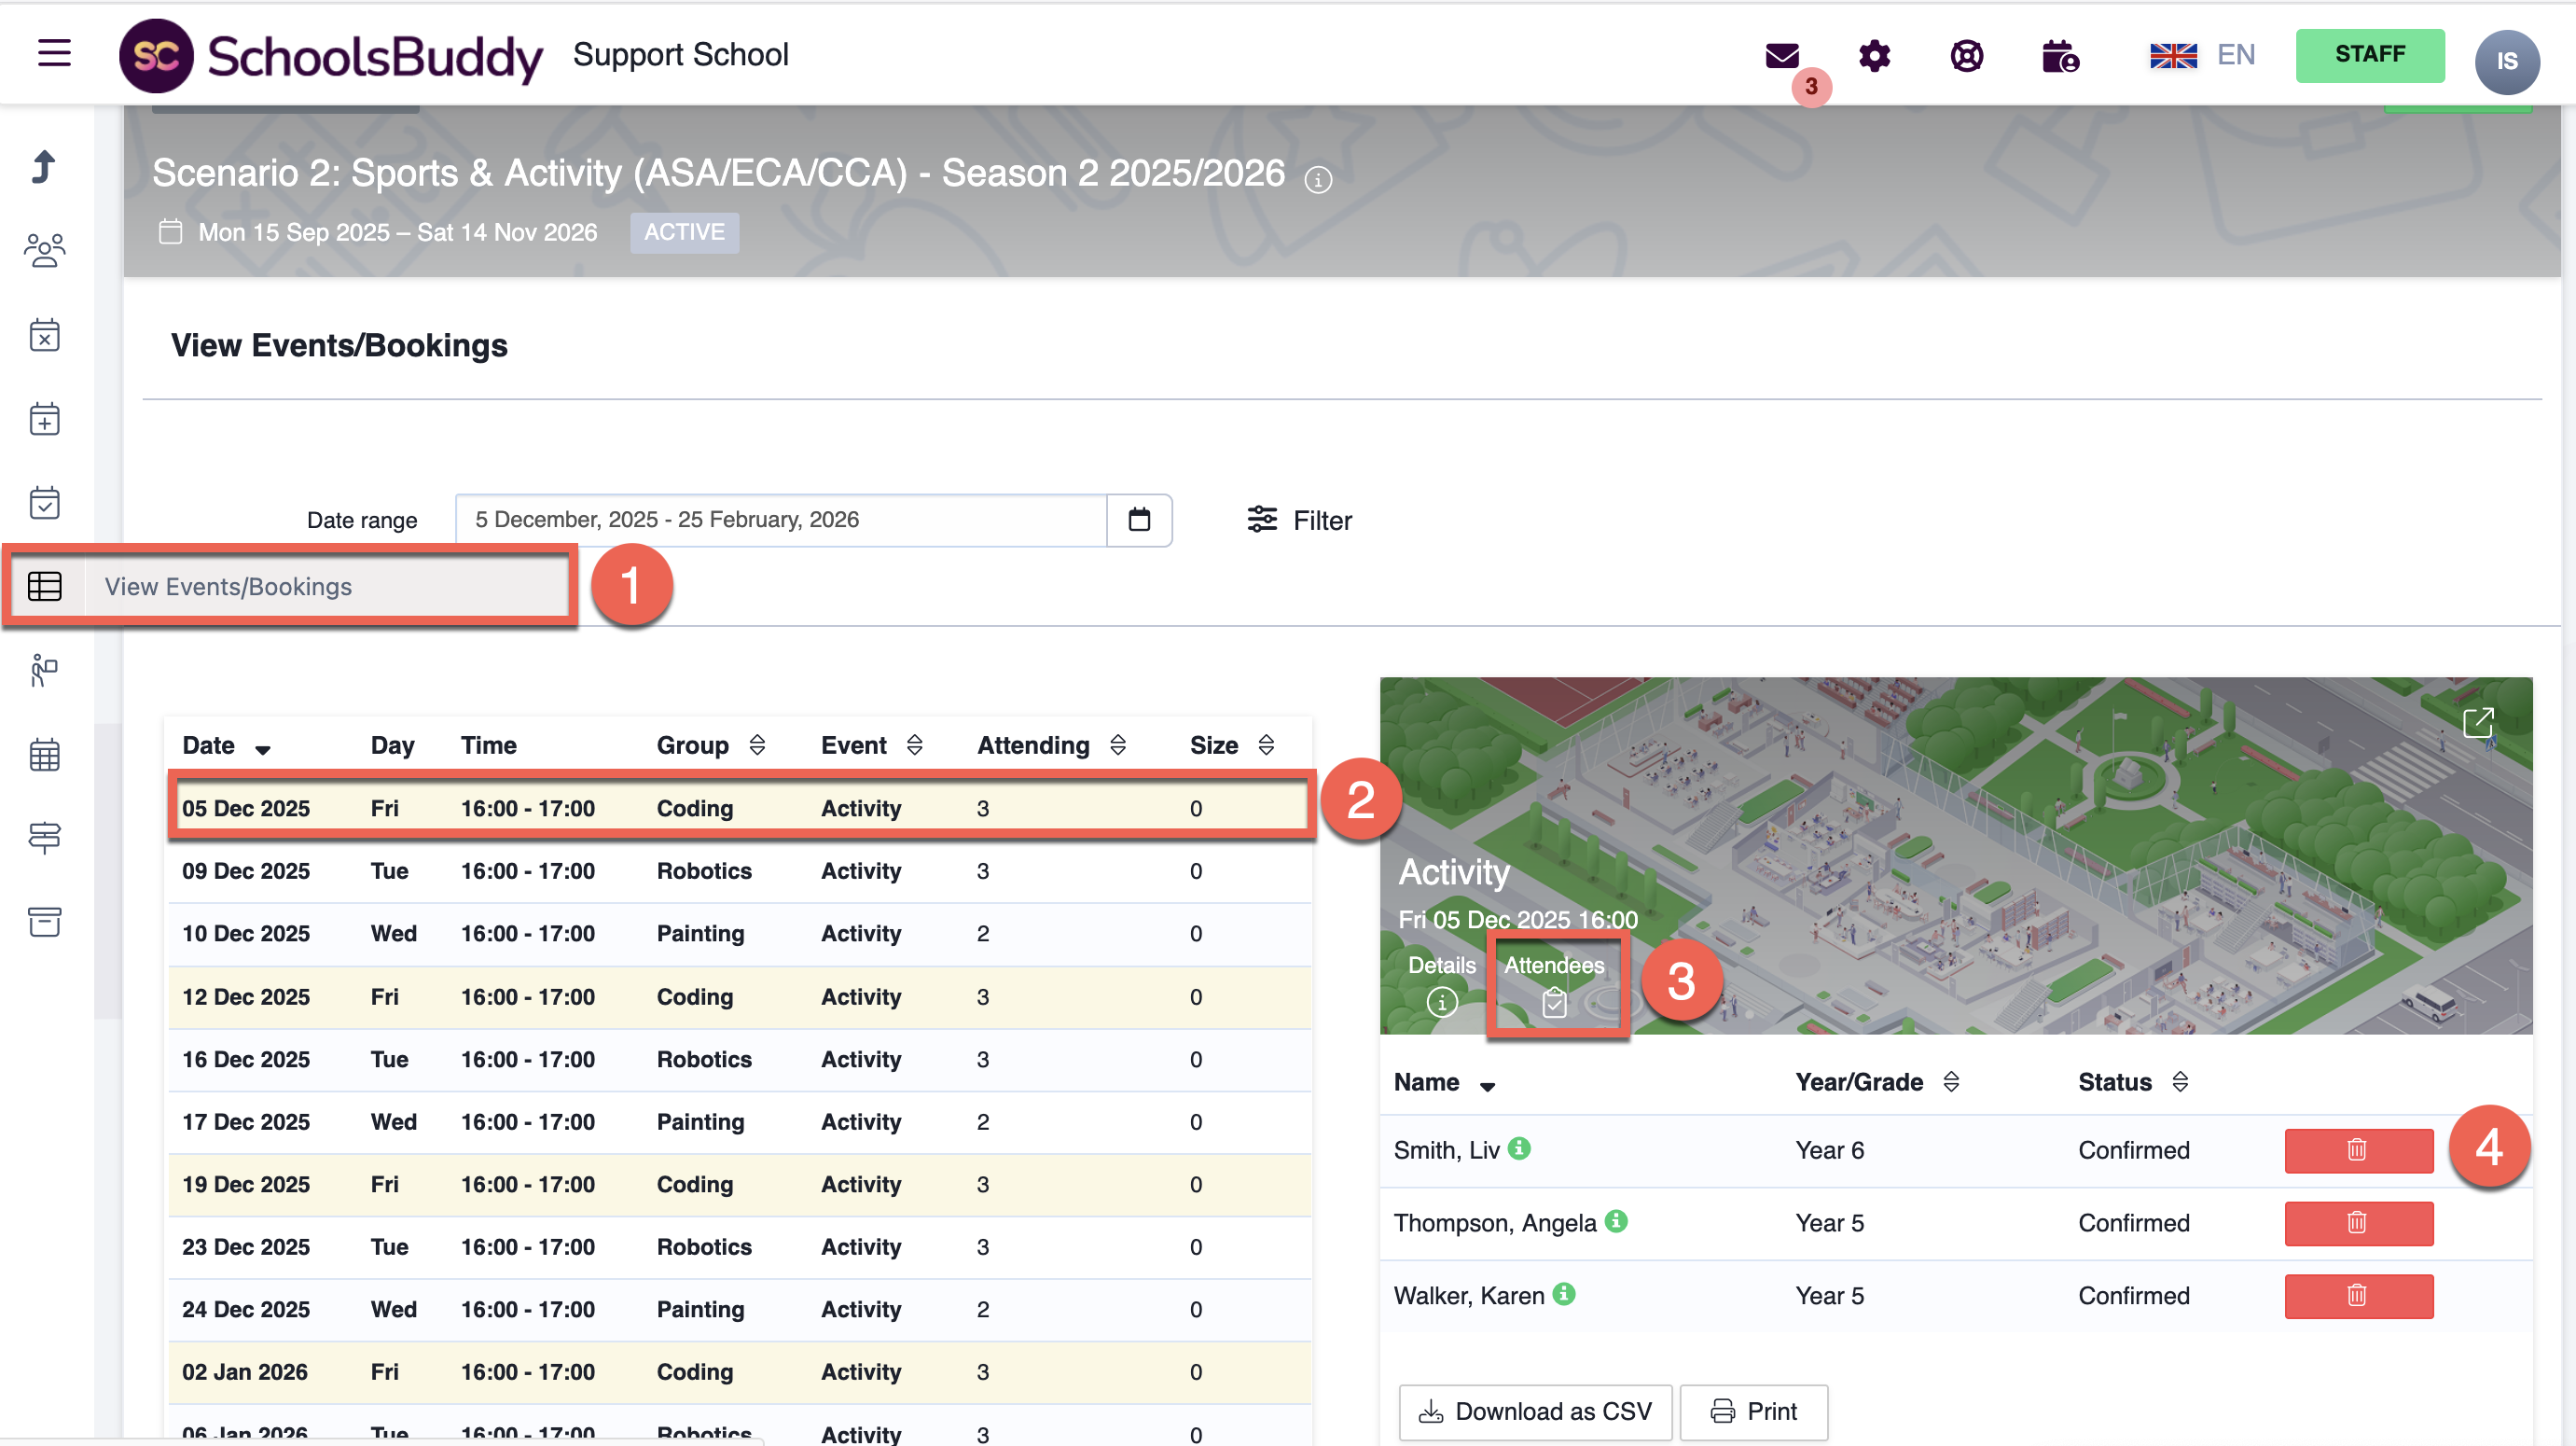Click the people group sidebar icon

click(x=44, y=250)
